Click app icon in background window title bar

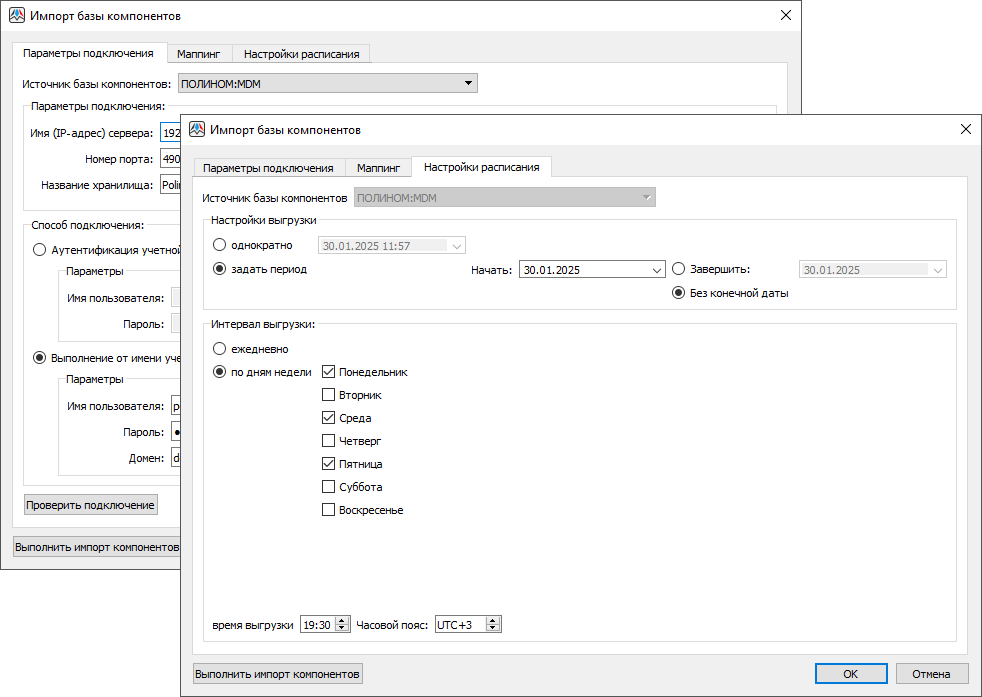(x=17, y=17)
